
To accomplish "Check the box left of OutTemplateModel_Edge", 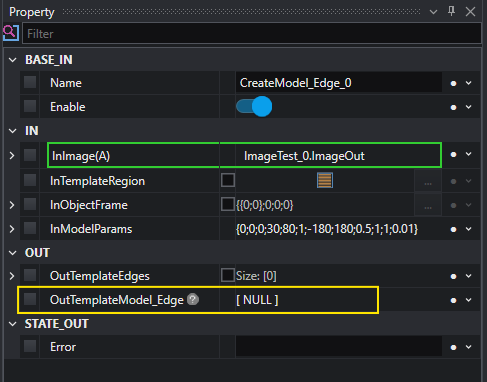I will (x=30, y=299).
